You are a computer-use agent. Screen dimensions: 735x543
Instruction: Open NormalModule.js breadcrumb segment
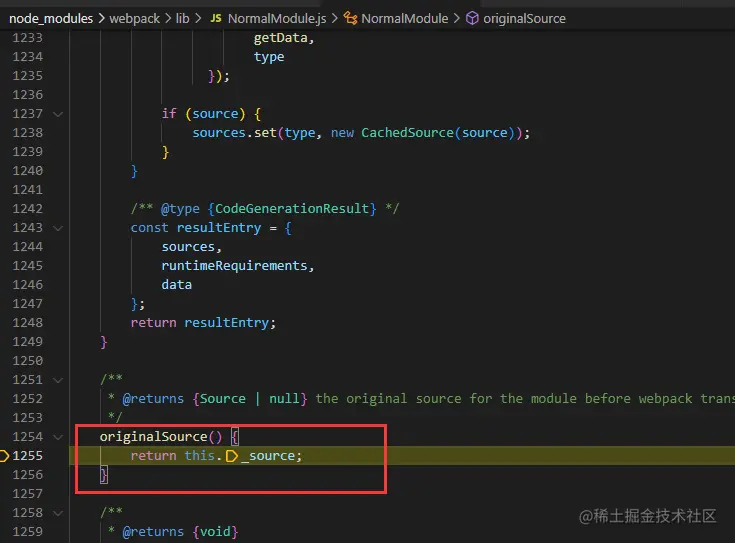pyautogui.click(x=277, y=19)
